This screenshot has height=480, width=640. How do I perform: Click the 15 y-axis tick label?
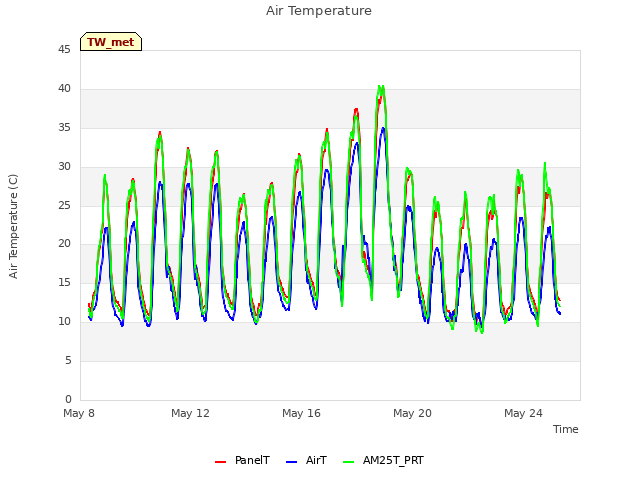pyautogui.click(x=64, y=282)
